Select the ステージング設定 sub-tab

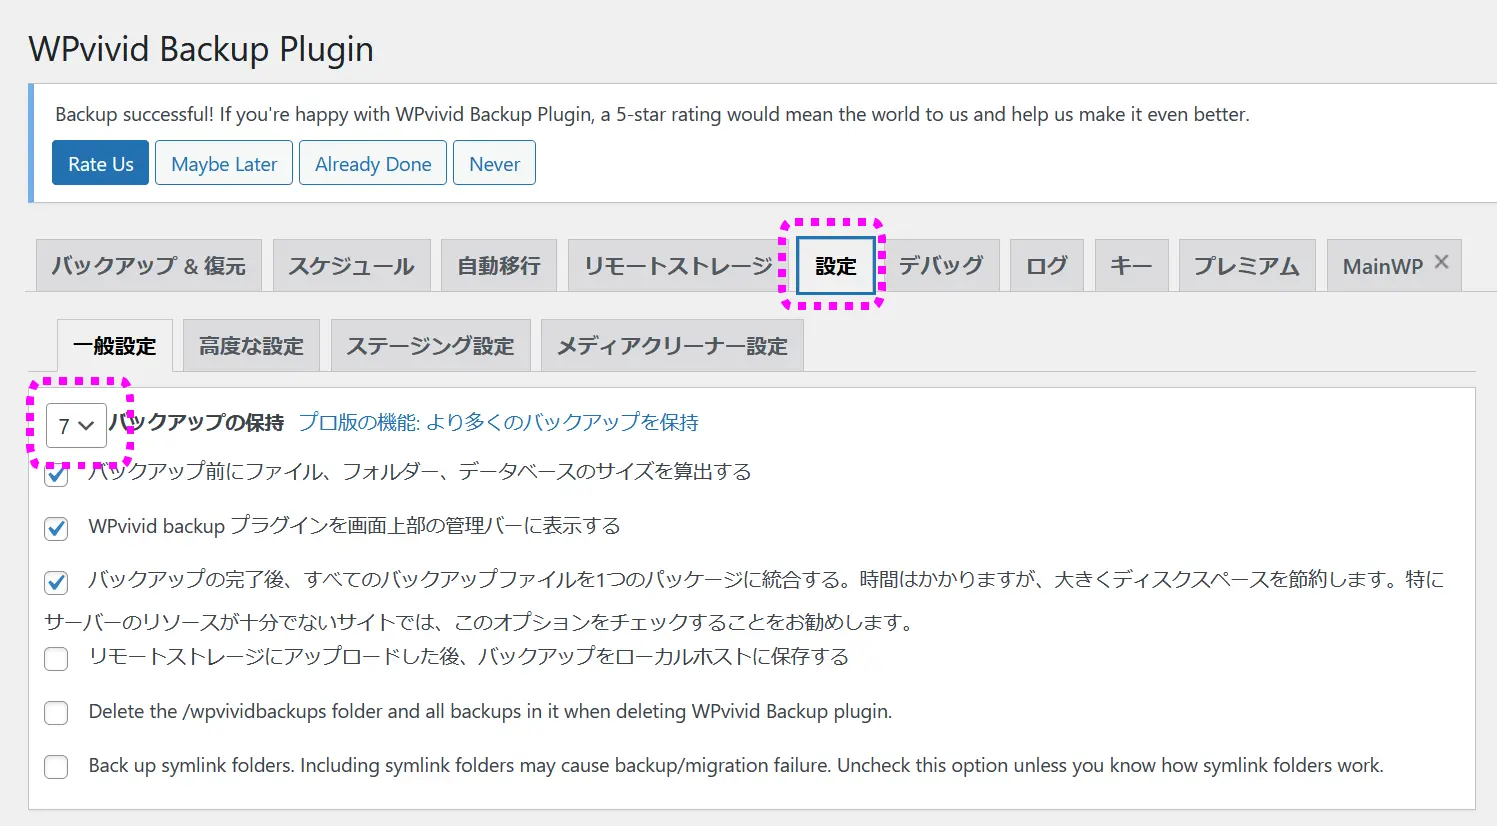click(x=430, y=346)
